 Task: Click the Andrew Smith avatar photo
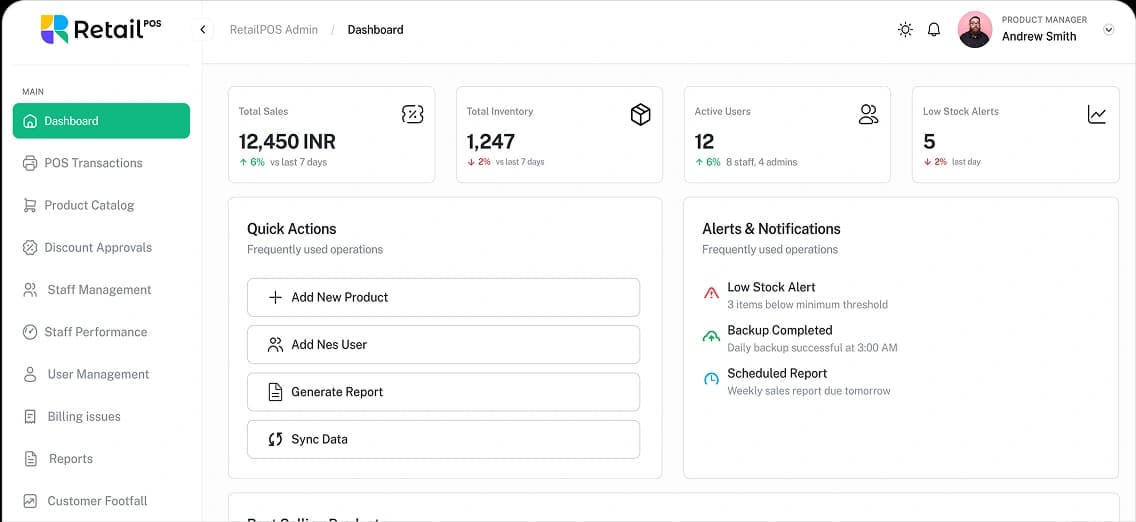974,29
